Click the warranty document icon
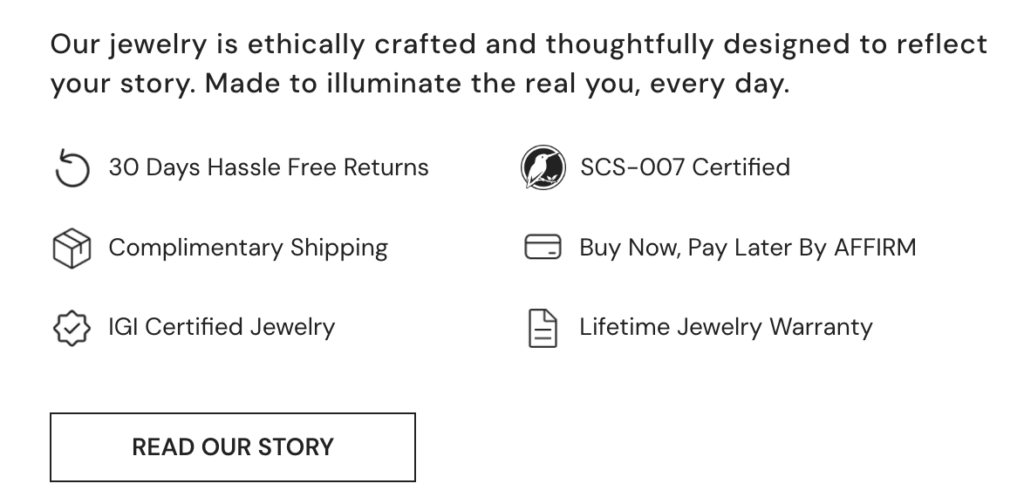The width and height of the screenshot is (1024, 504). click(542, 328)
